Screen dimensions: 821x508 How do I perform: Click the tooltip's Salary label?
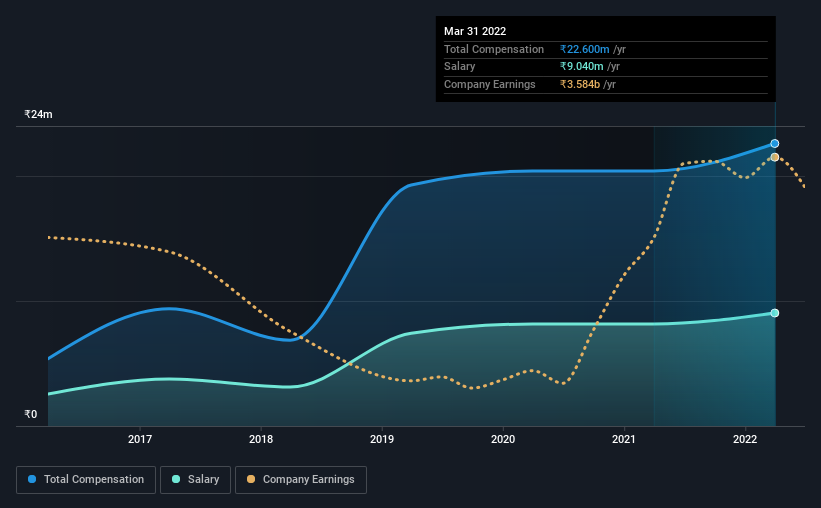coord(459,67)
